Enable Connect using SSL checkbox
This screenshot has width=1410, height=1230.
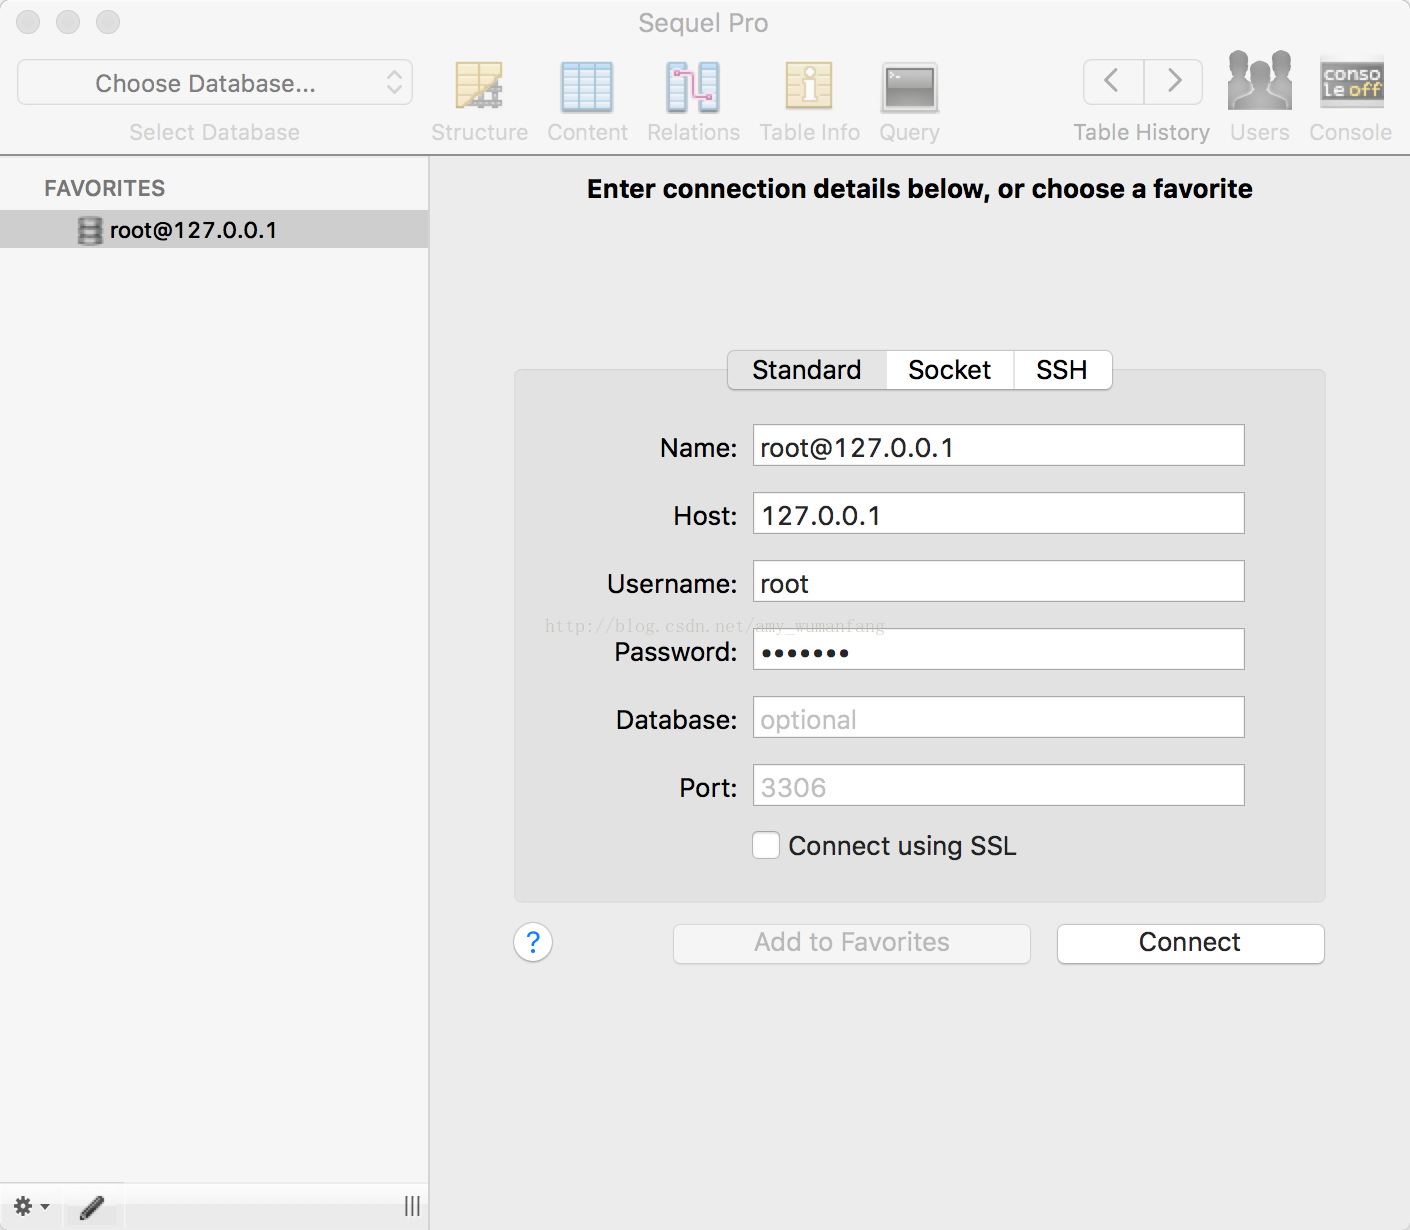tap(766, 845)
